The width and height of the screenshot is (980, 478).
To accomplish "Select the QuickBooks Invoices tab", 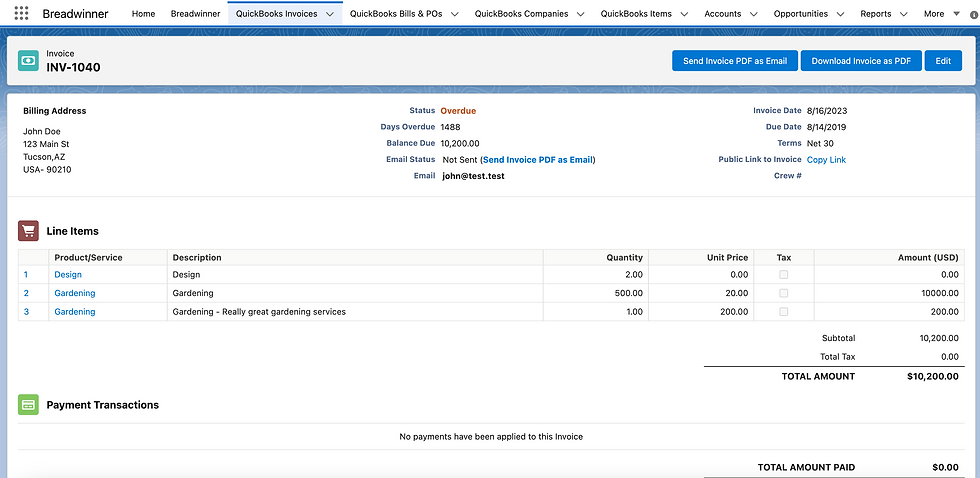I will tap(276, 14).
